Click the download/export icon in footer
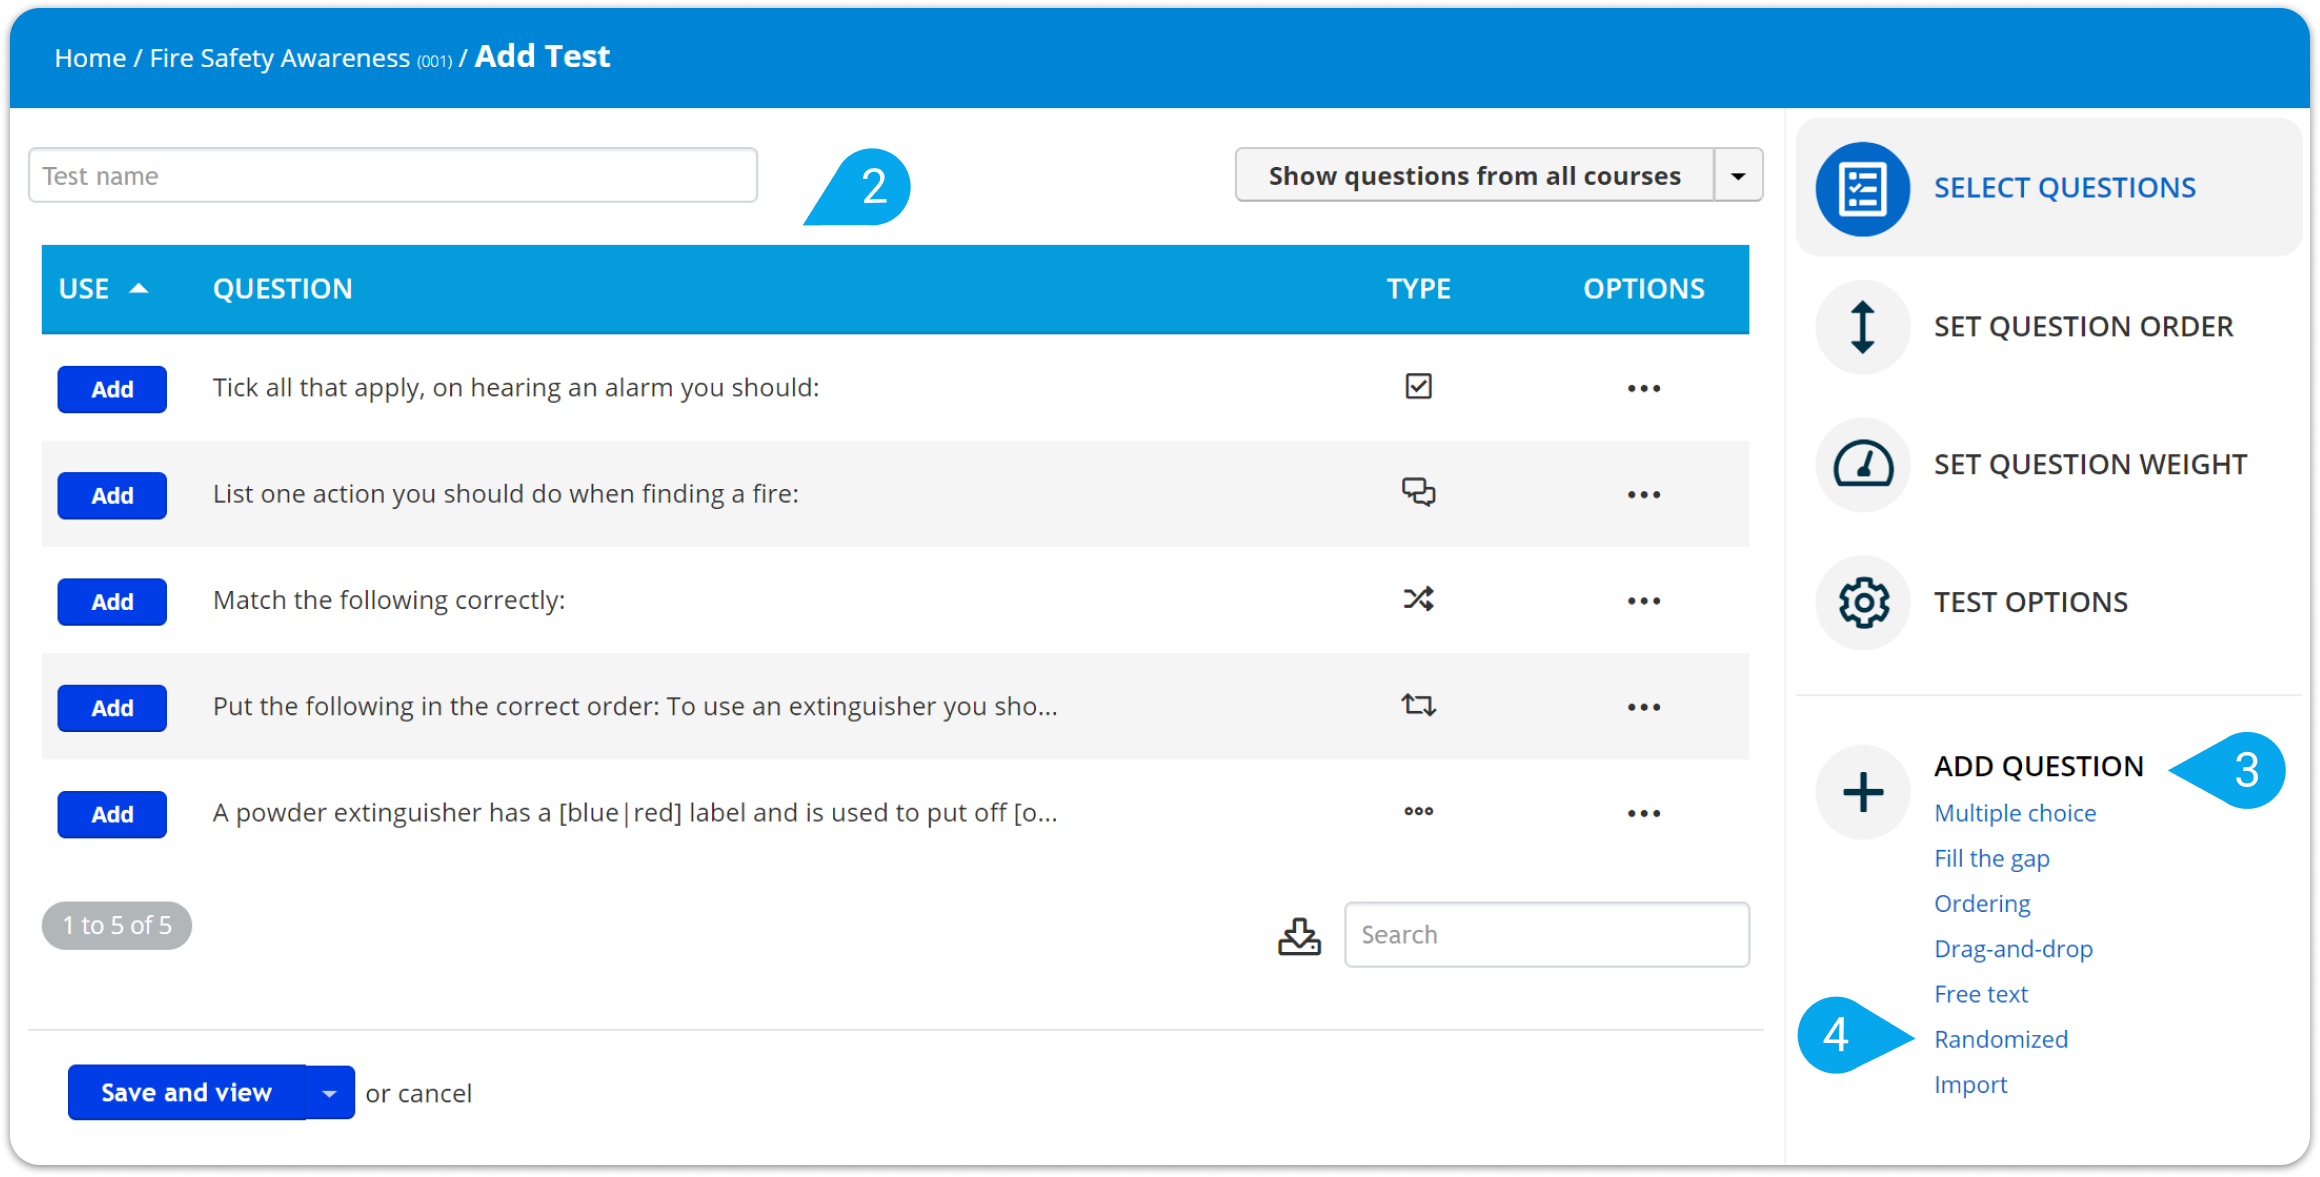This screenshot has height=1177, width=2320. pyautogui.click(x=1300, y=935)
